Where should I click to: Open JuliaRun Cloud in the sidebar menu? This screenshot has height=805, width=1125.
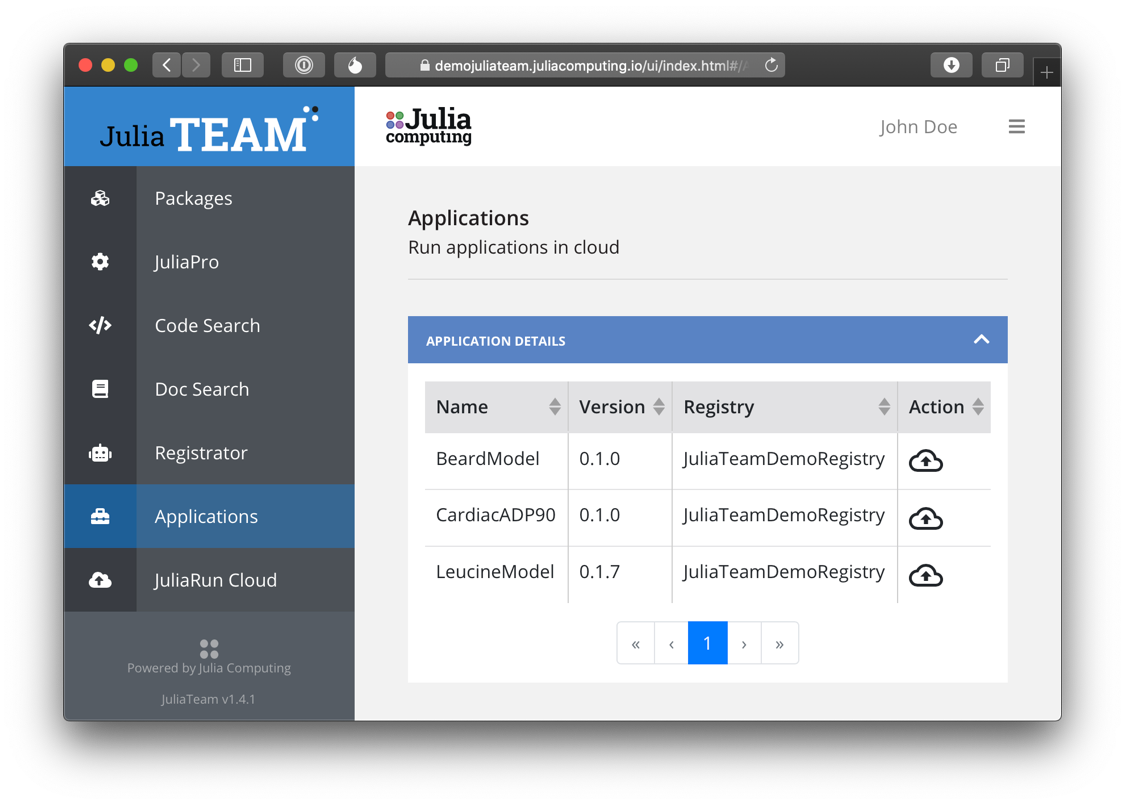(209, 580)
